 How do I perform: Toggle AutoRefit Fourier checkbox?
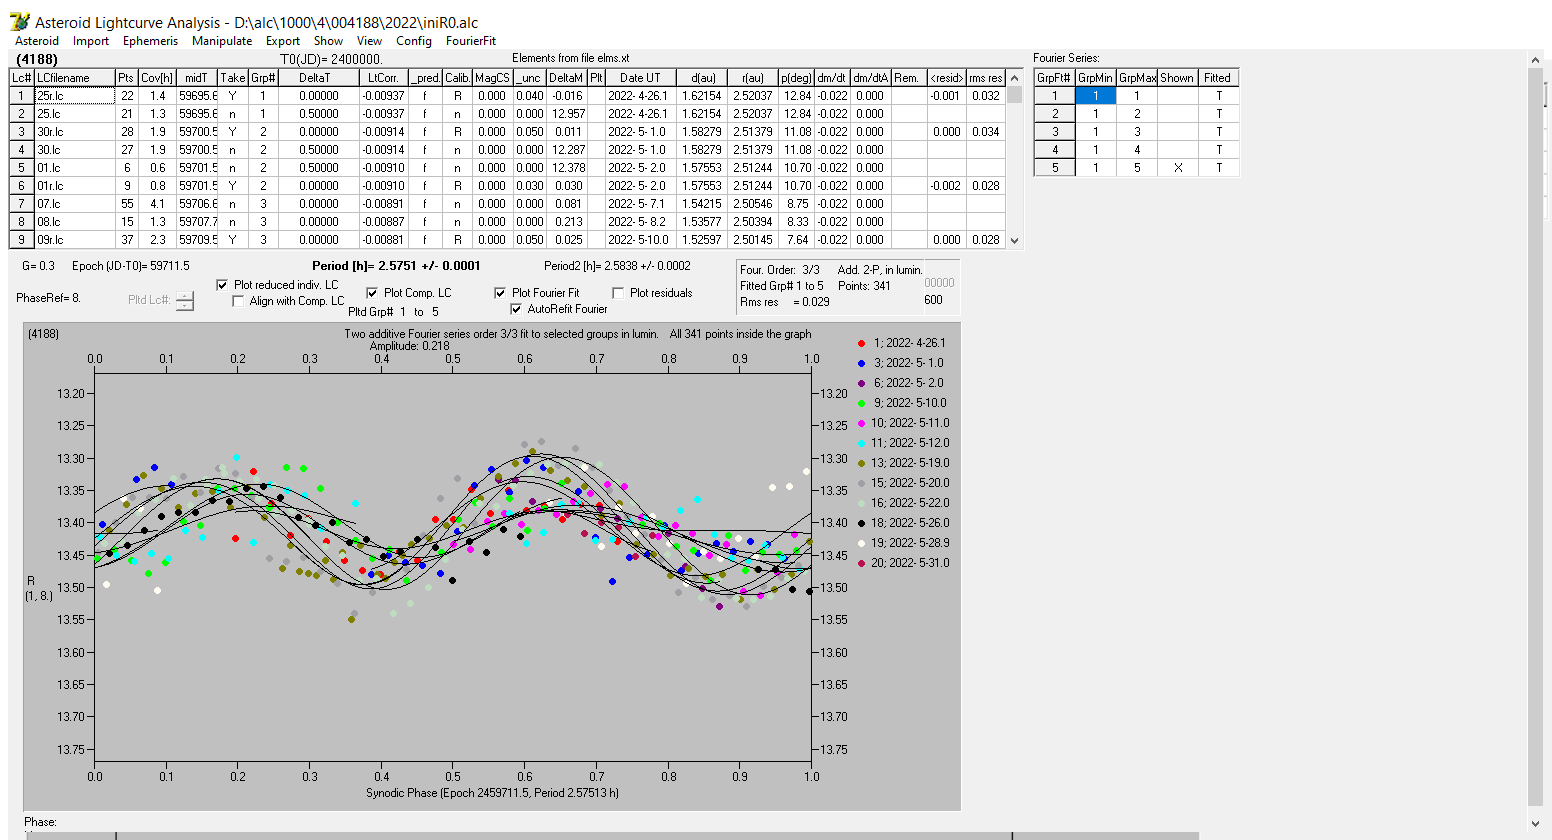coord(516,309)
